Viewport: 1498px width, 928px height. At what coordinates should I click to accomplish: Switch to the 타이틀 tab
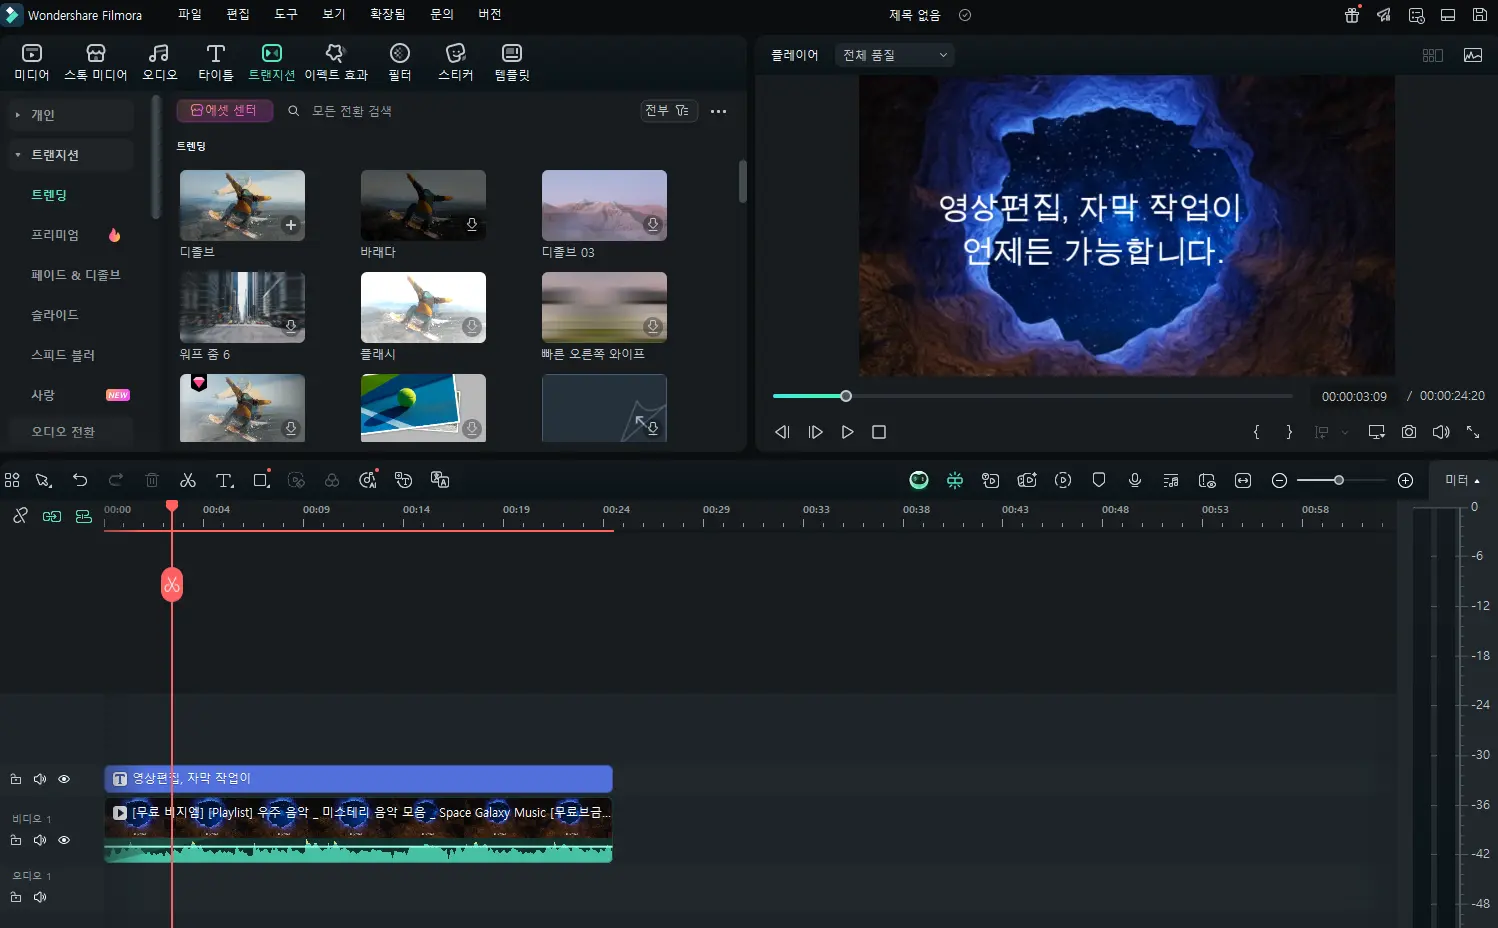coord(215,62)
